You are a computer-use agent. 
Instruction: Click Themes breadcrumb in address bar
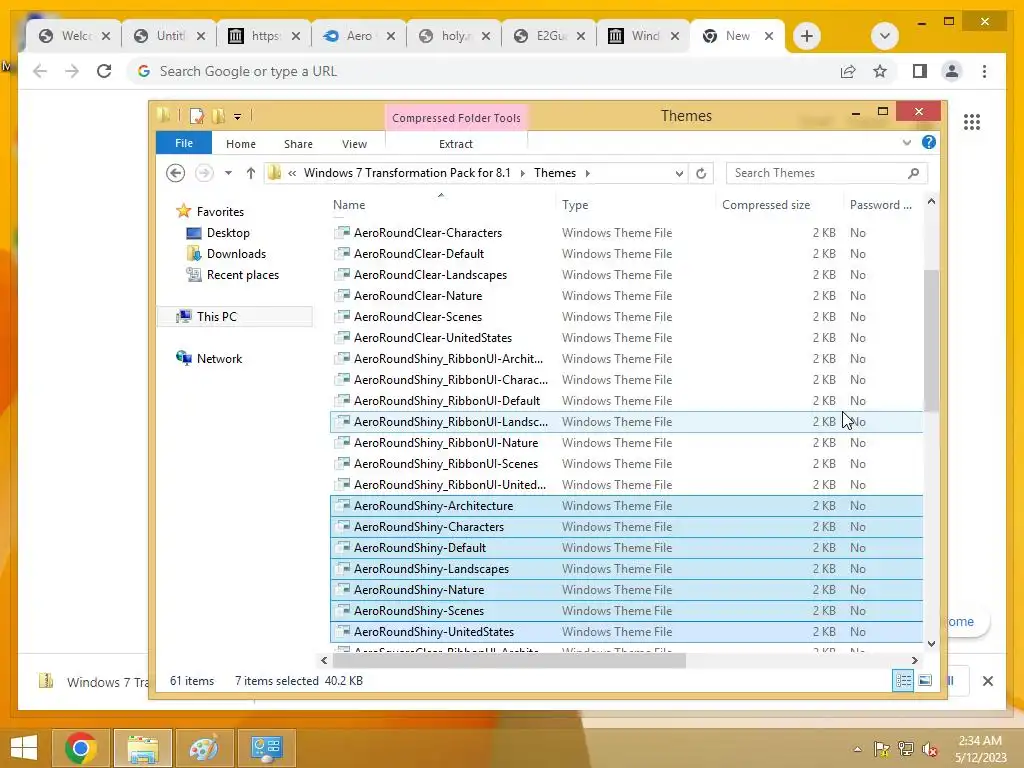pyautogui.click(x=554, y=173)
